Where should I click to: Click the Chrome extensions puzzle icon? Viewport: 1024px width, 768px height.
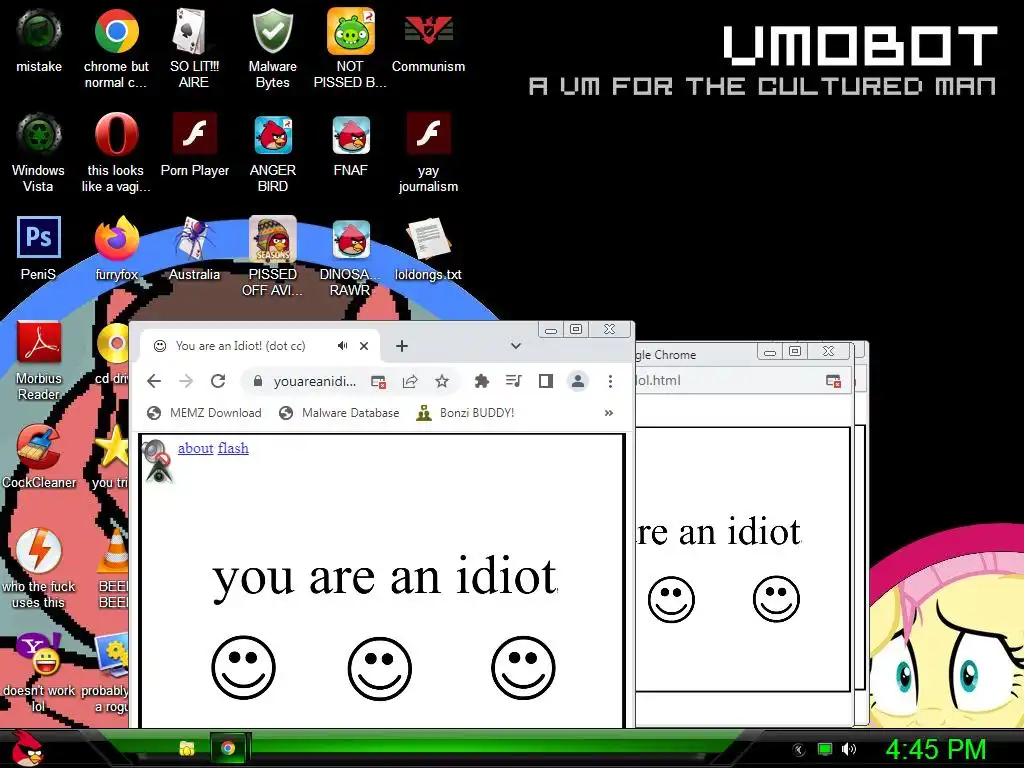[x=481, y=381]
